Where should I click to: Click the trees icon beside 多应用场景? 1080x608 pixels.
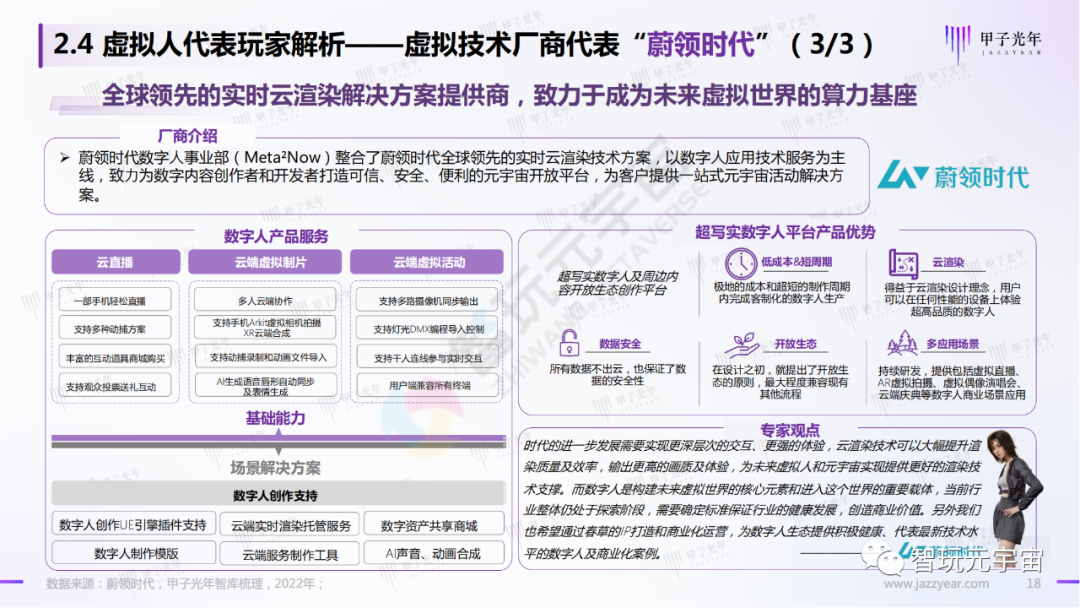[903, 343]
